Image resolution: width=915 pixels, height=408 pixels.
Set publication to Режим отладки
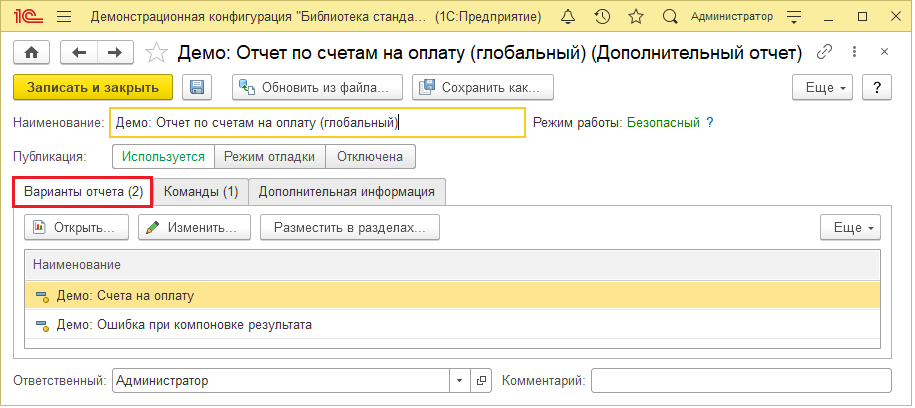click(270, 156)
